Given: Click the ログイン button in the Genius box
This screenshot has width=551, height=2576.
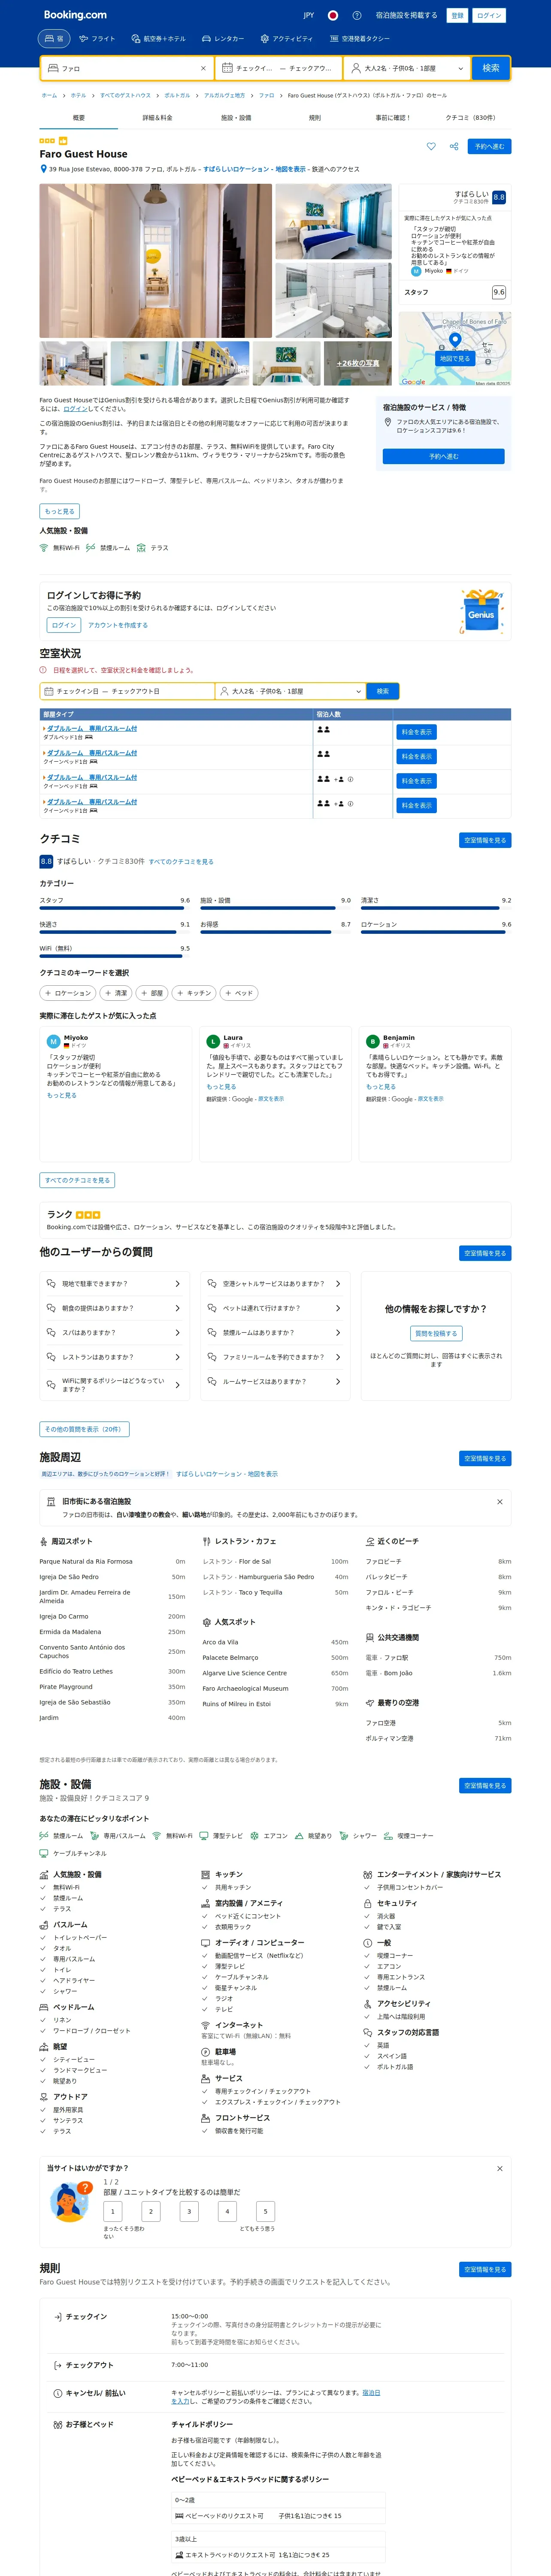Looking at the screenshot, I should pos(64,625).
